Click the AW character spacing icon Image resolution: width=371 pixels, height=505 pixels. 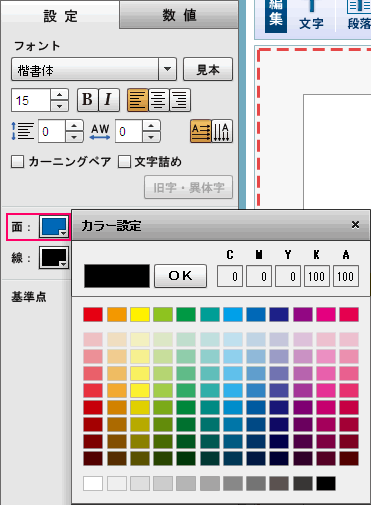click(x=100, y=132)
